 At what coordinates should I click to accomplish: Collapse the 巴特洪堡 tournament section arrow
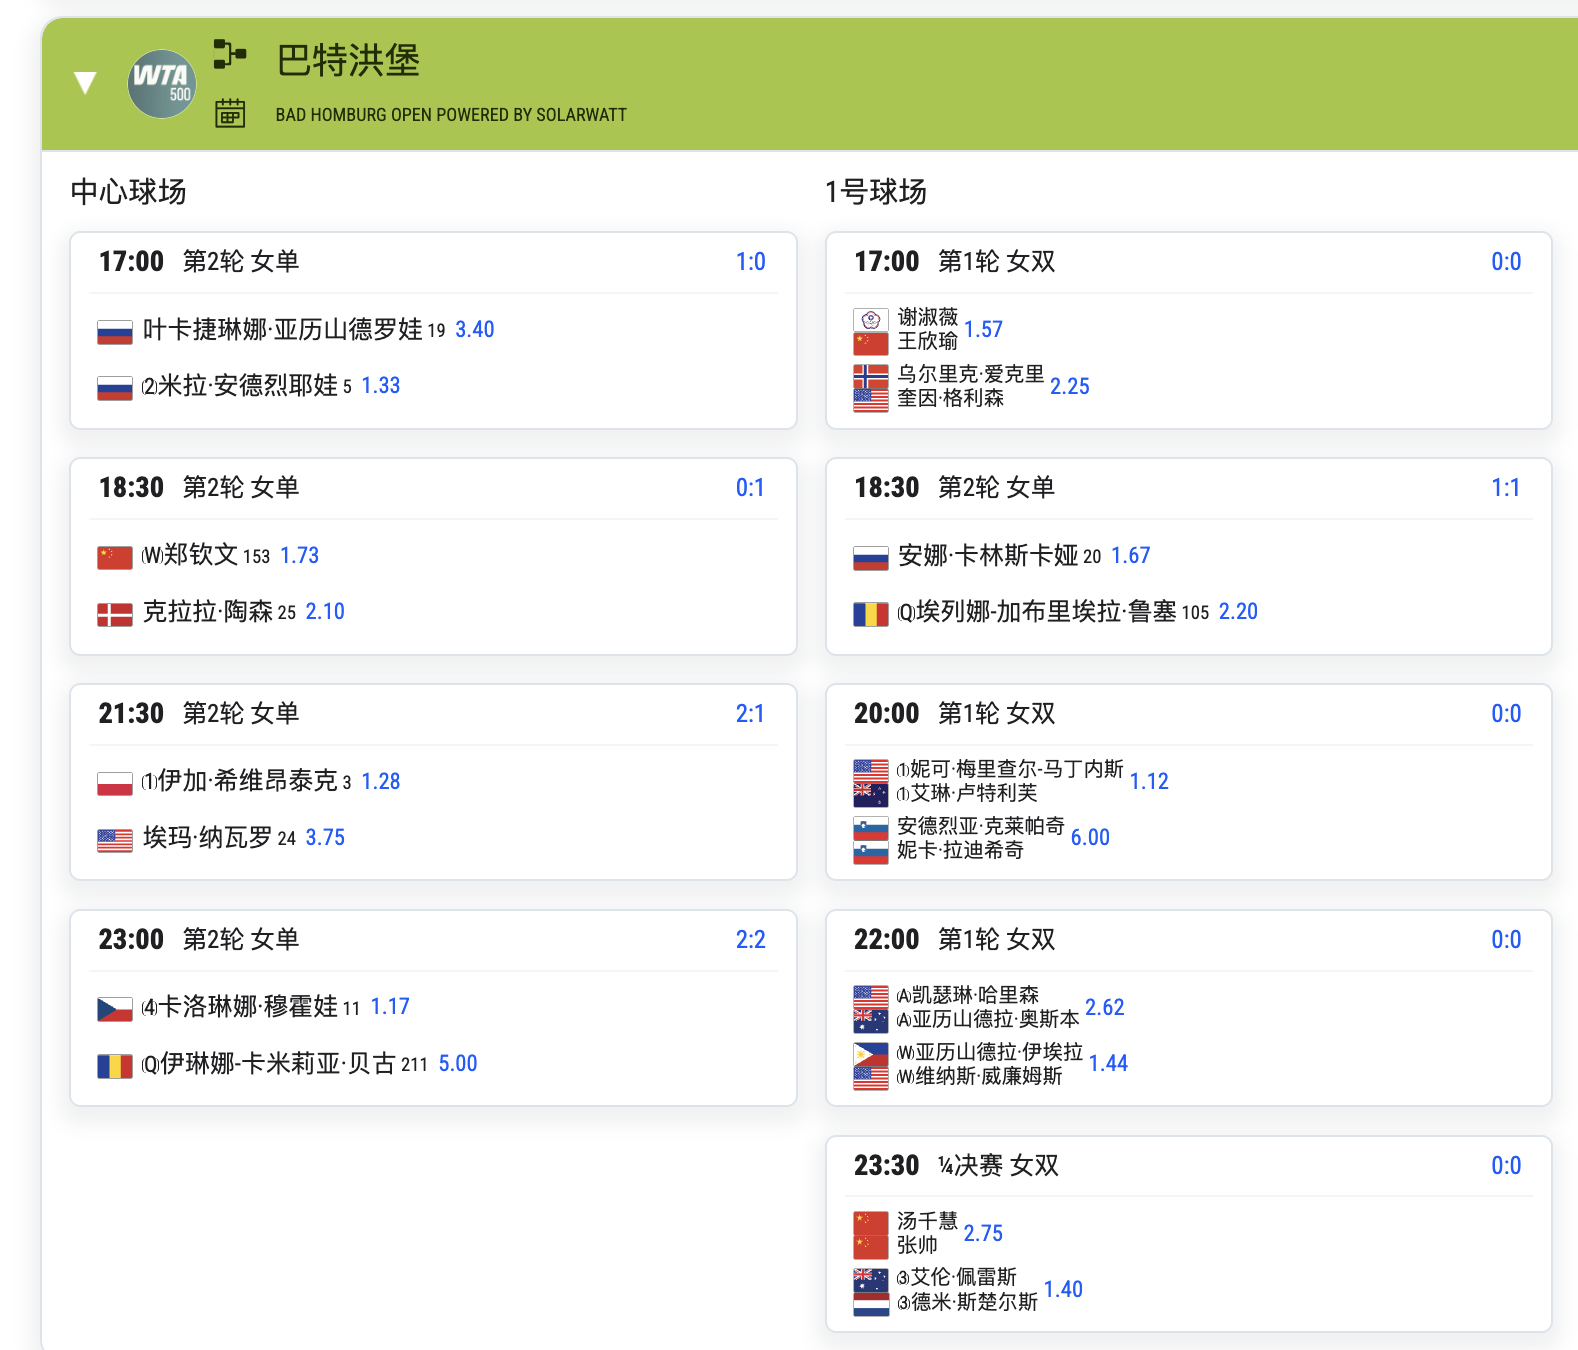coord(86,83)
